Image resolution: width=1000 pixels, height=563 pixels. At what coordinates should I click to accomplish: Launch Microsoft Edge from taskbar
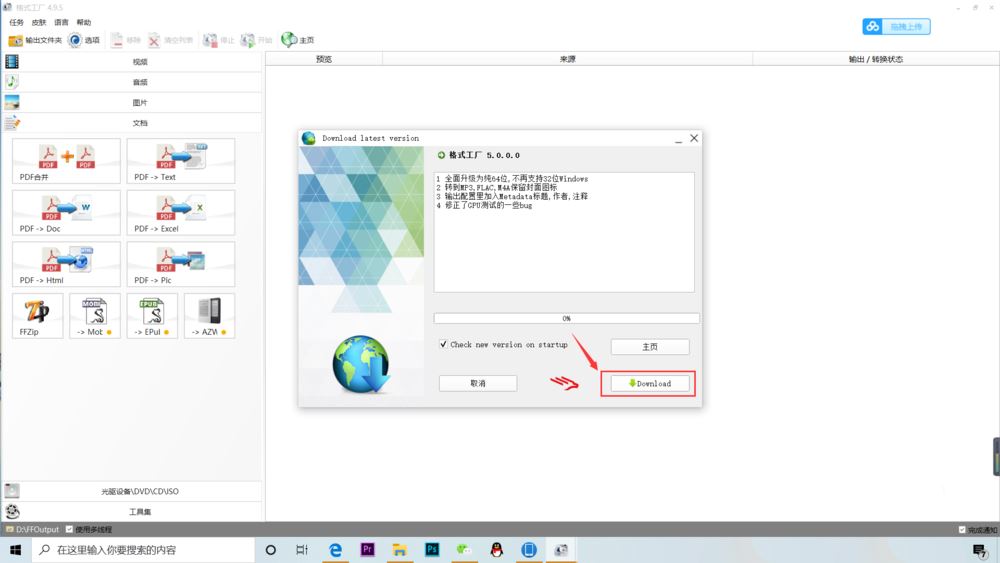(335, 550)
